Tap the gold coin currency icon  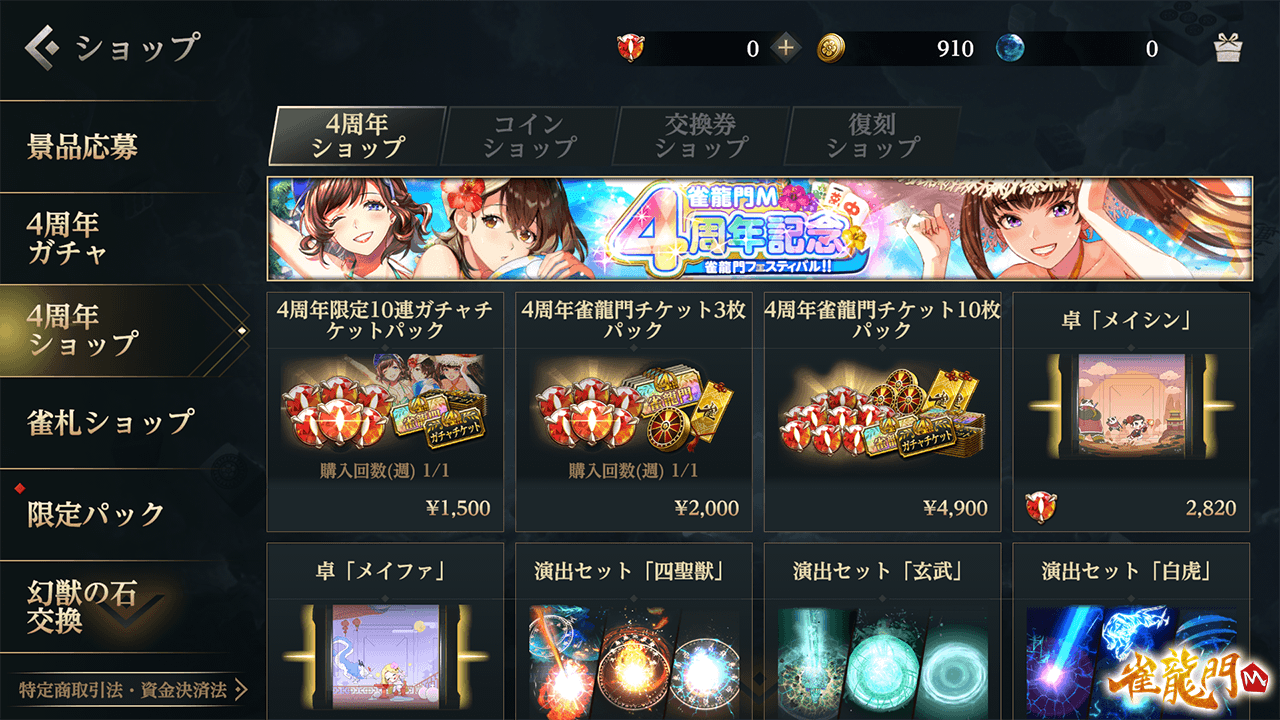coord(831,48)
